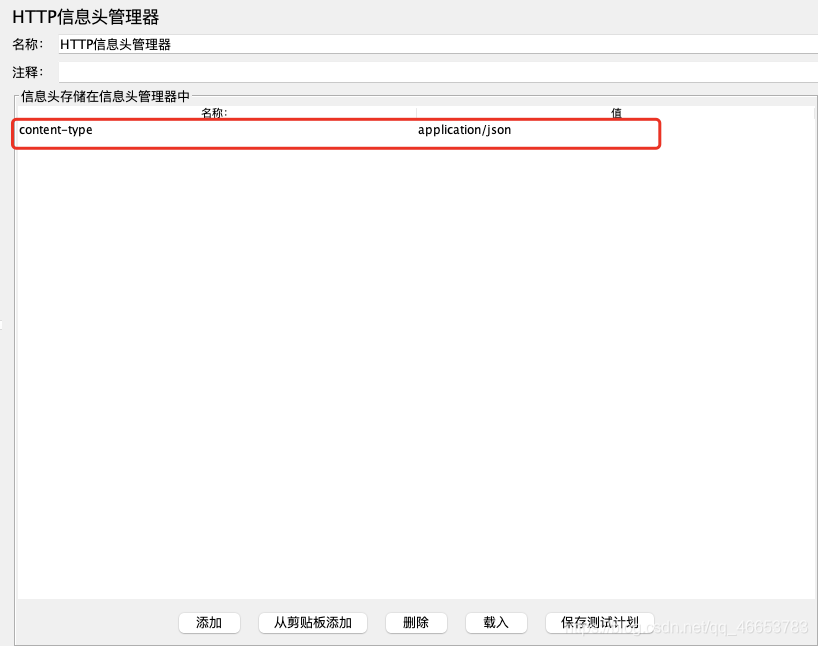
Task: Click the HTTP信息头管理器 title text
Action: coord(87,16)
